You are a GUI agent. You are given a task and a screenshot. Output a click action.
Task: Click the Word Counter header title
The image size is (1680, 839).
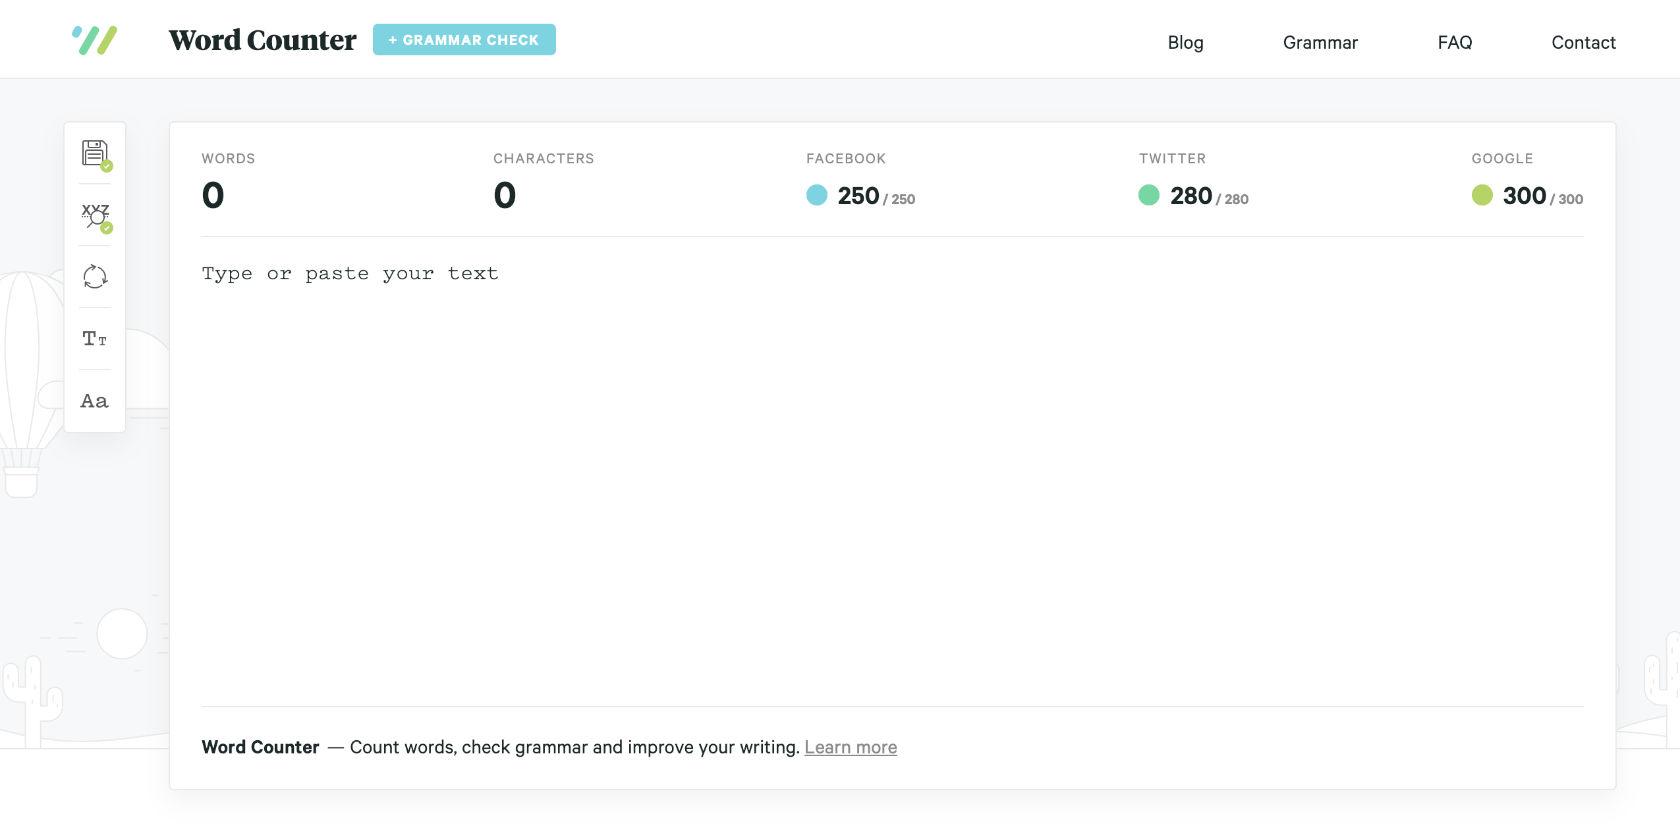pyautogui.click(x=262, y=40)
